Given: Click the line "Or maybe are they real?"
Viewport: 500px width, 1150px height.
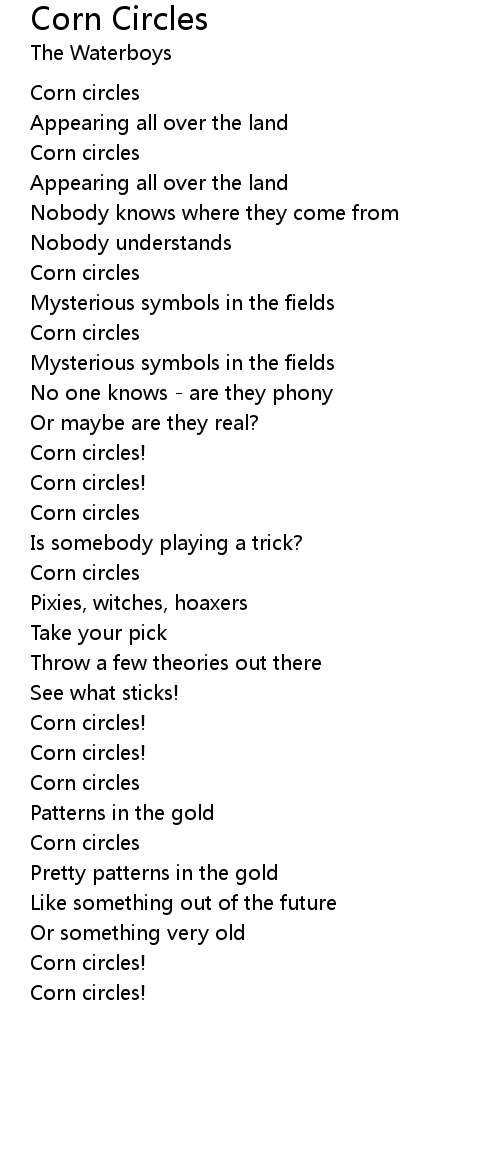Looking at the screenshot, I should pyautogui.click(x=144, y=423).
